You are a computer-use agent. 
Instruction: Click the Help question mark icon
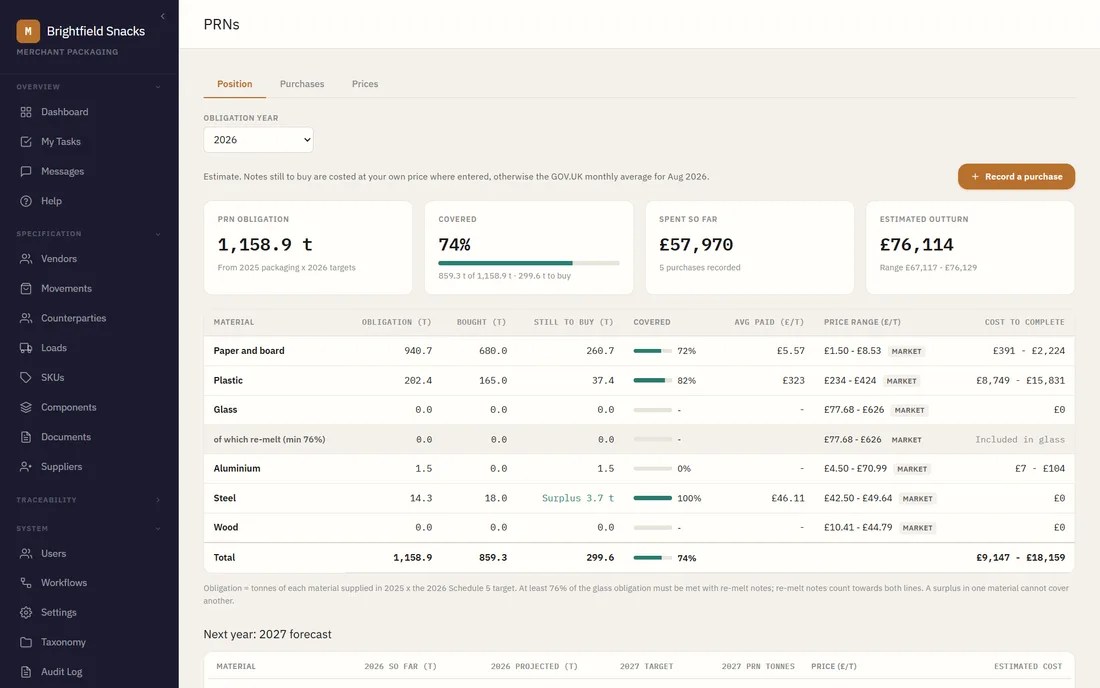(26, 201)
